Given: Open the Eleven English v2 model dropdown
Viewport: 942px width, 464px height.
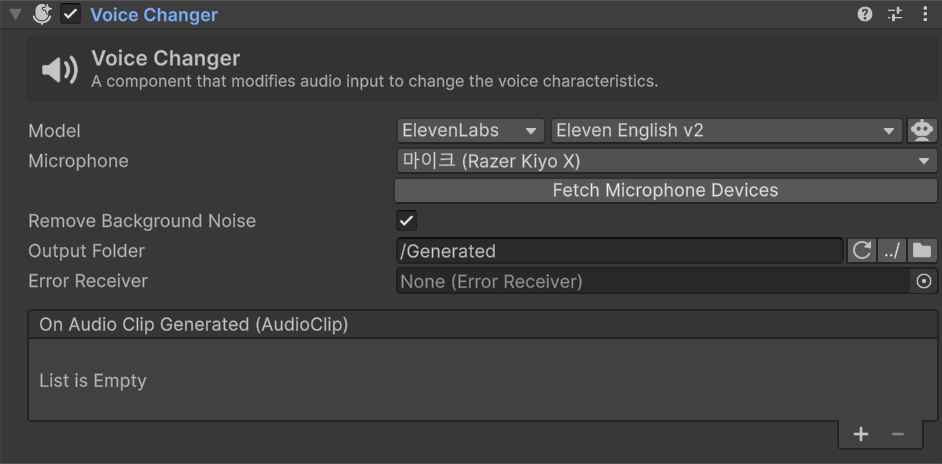Looking at the screenshot, I should [726, 131].
